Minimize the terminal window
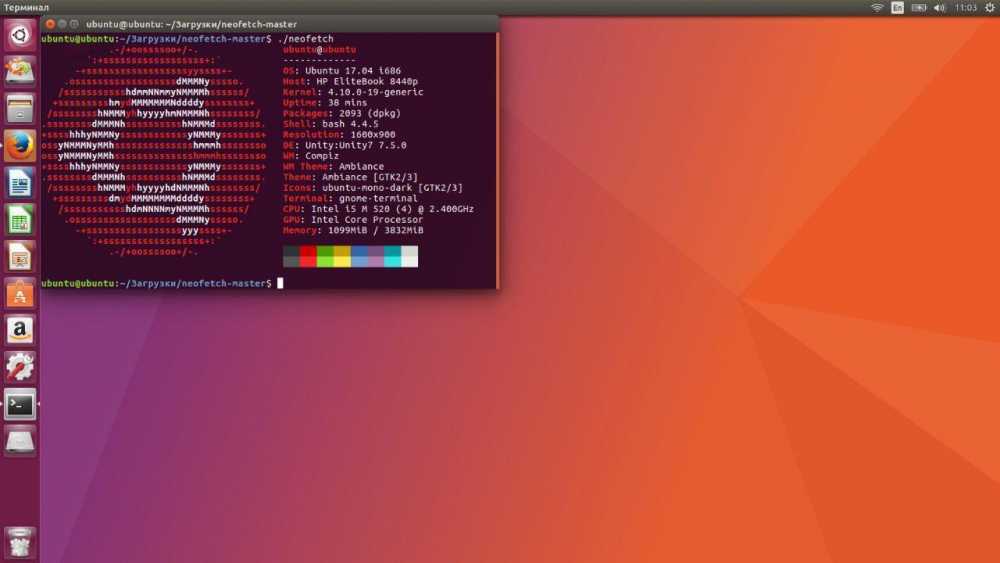This screenshot has width=1000, height=563. pyautogui.click(x=62, y=24)
